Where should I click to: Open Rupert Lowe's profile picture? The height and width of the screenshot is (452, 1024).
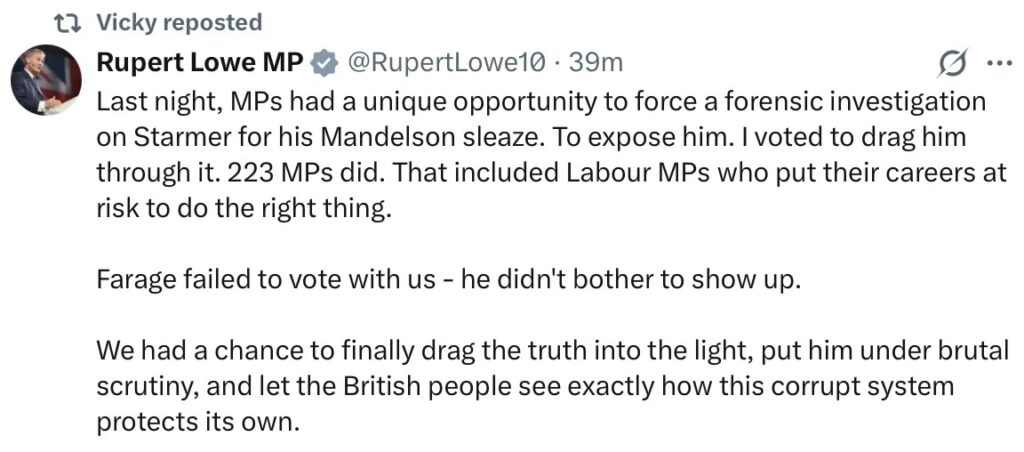pyautogui.click(x=45, y=79)
